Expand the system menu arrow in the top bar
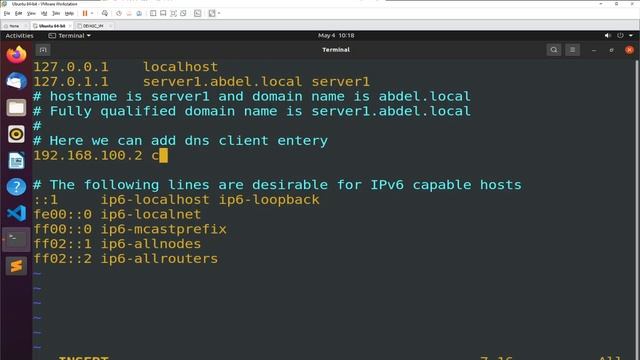The width and height of the screenshot is (640, 360). [631, 36]
